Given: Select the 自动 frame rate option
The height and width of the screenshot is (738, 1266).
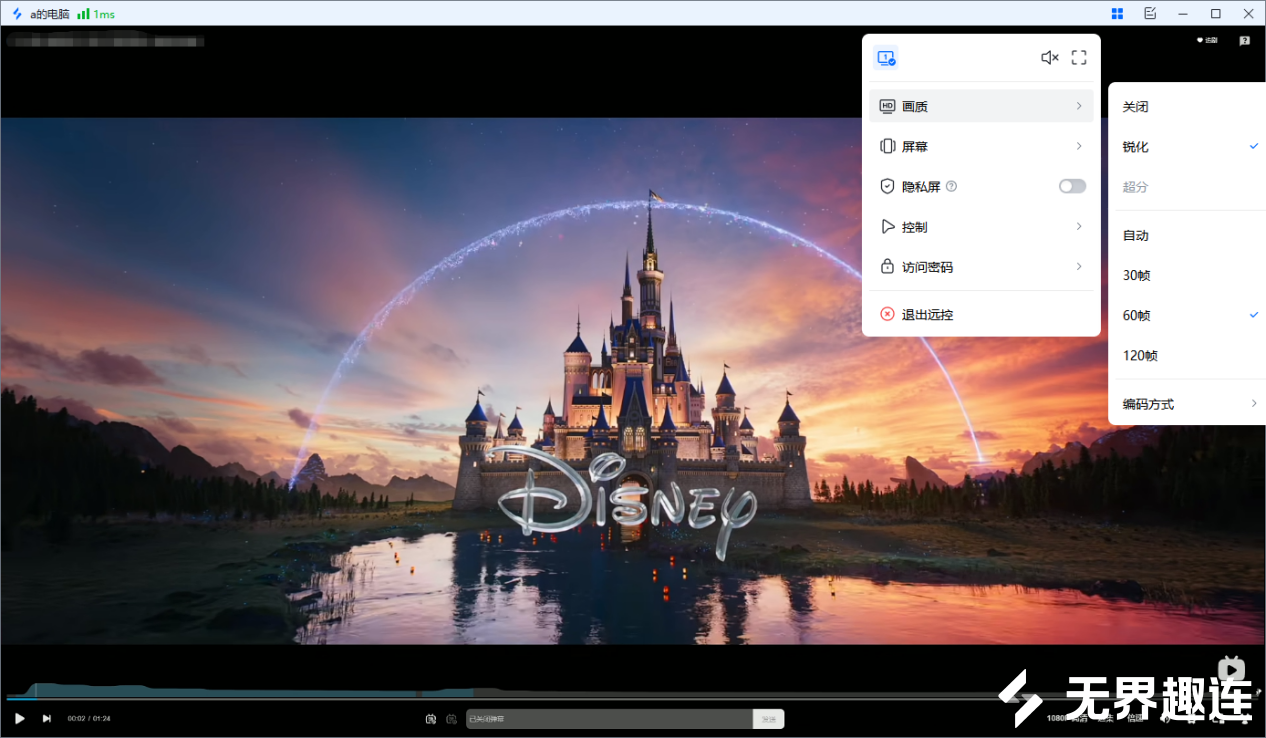Looking at the screenshot, I should pos(1187,236).
